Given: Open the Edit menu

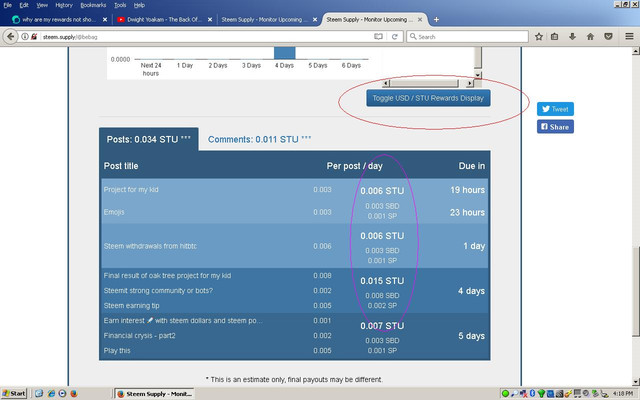Looking at the screenshot, I should (x=24, y=5).
